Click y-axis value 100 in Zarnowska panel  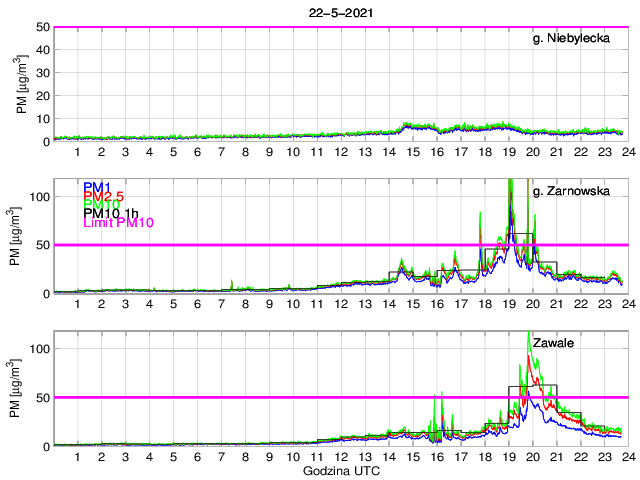(x=37, y=197)
